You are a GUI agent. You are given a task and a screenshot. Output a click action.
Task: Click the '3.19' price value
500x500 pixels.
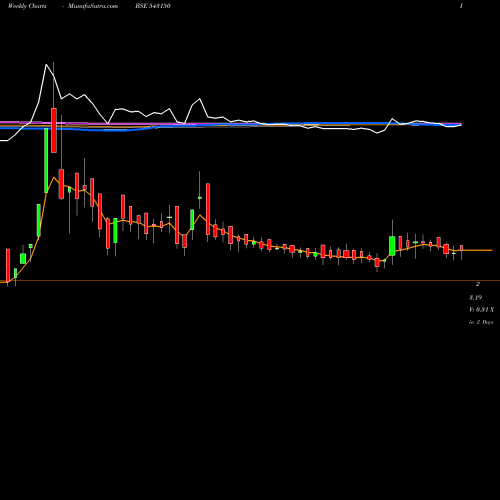pyautogui.click(x=475, y=297)
